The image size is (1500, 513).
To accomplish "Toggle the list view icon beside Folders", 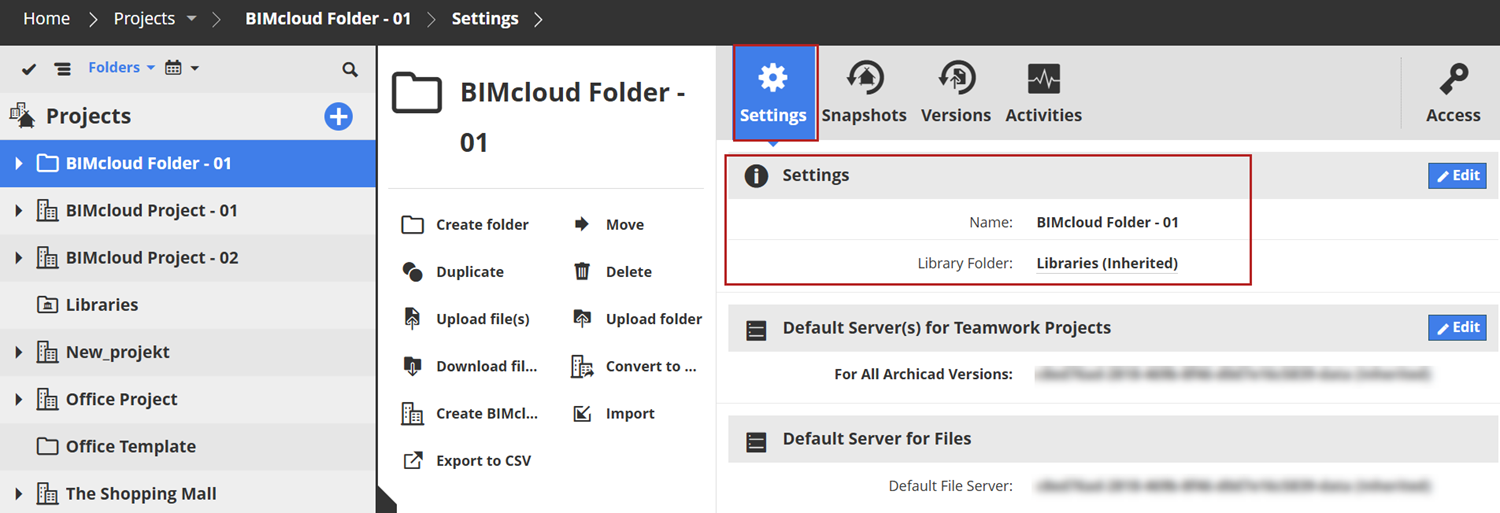I will click(x=63, y=69).
